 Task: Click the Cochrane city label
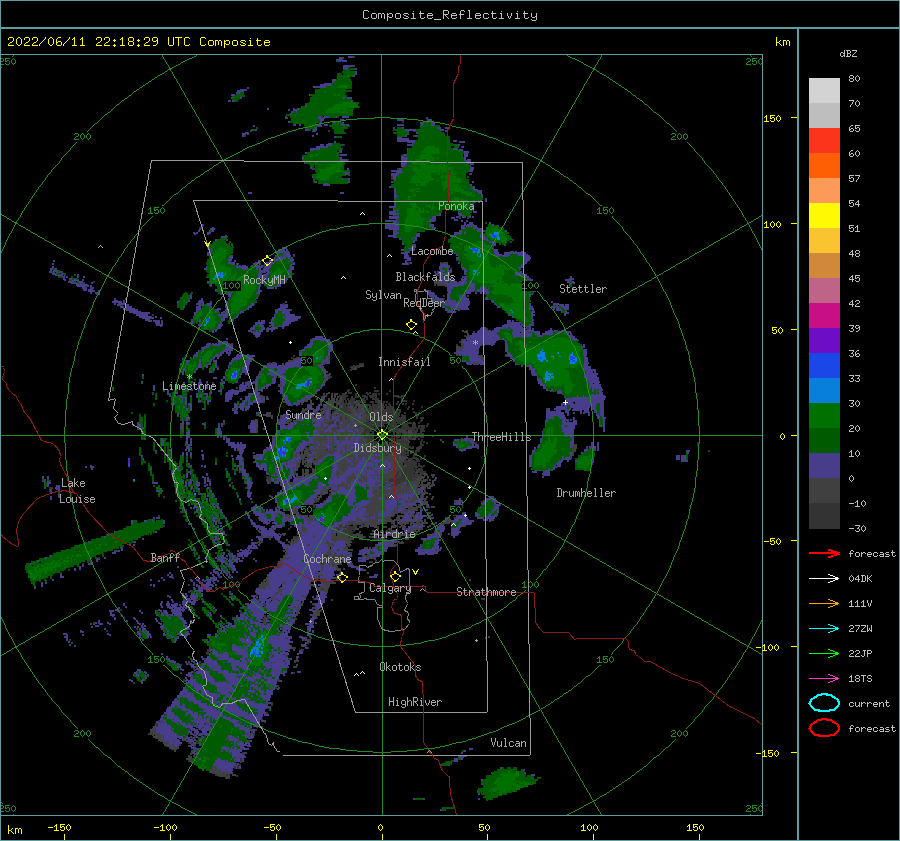[x=327, y=559]
